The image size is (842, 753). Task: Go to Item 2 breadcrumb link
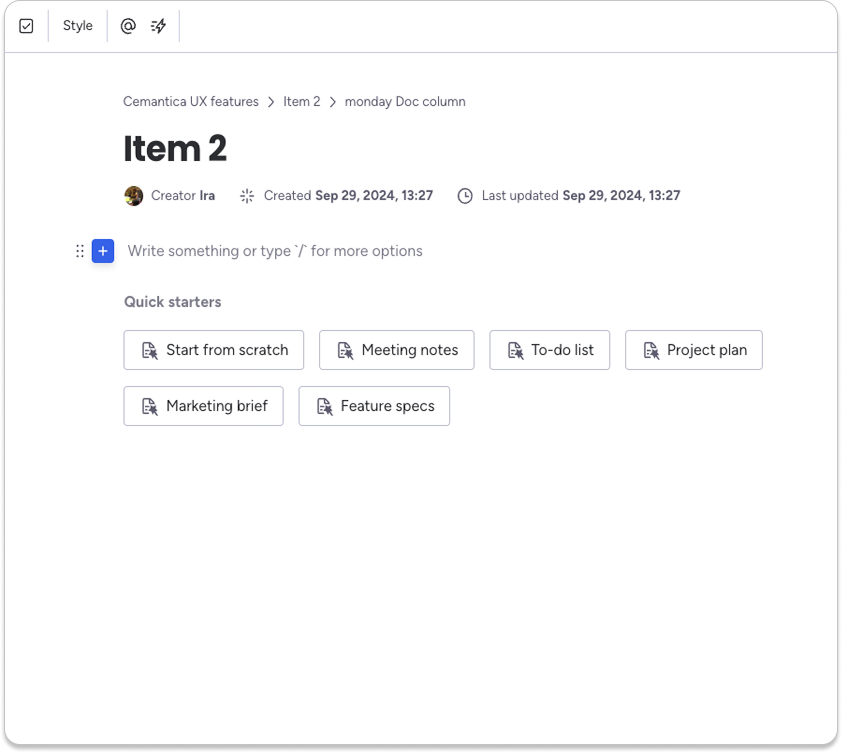[x=302, y=102]
